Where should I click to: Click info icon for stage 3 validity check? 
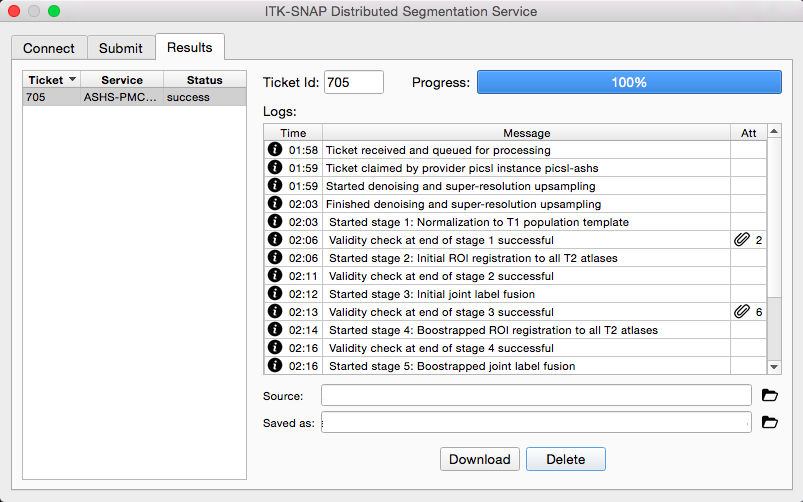pyautogui.click(x=275, y=311)
